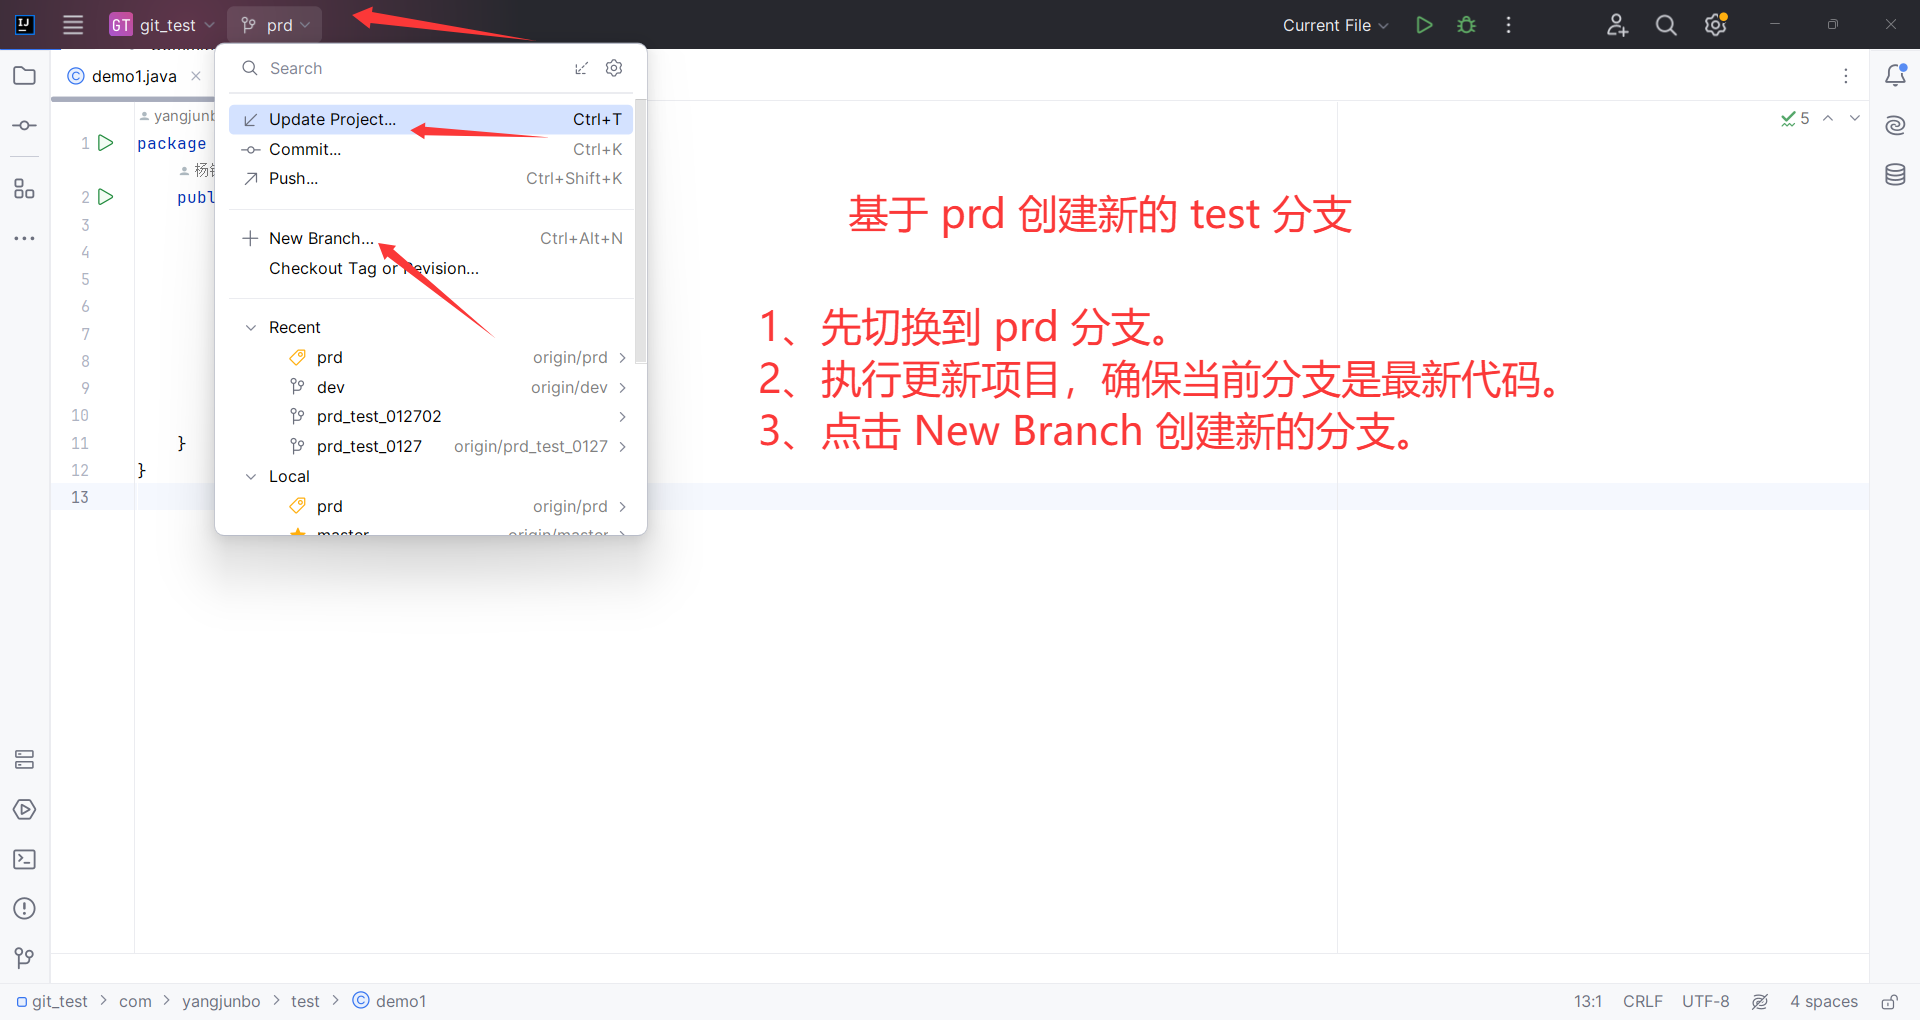Image resolution: width=1920 pixels, height=1020 pixels.
Task: Open the Services tool window icon
Action: point(24,810)
